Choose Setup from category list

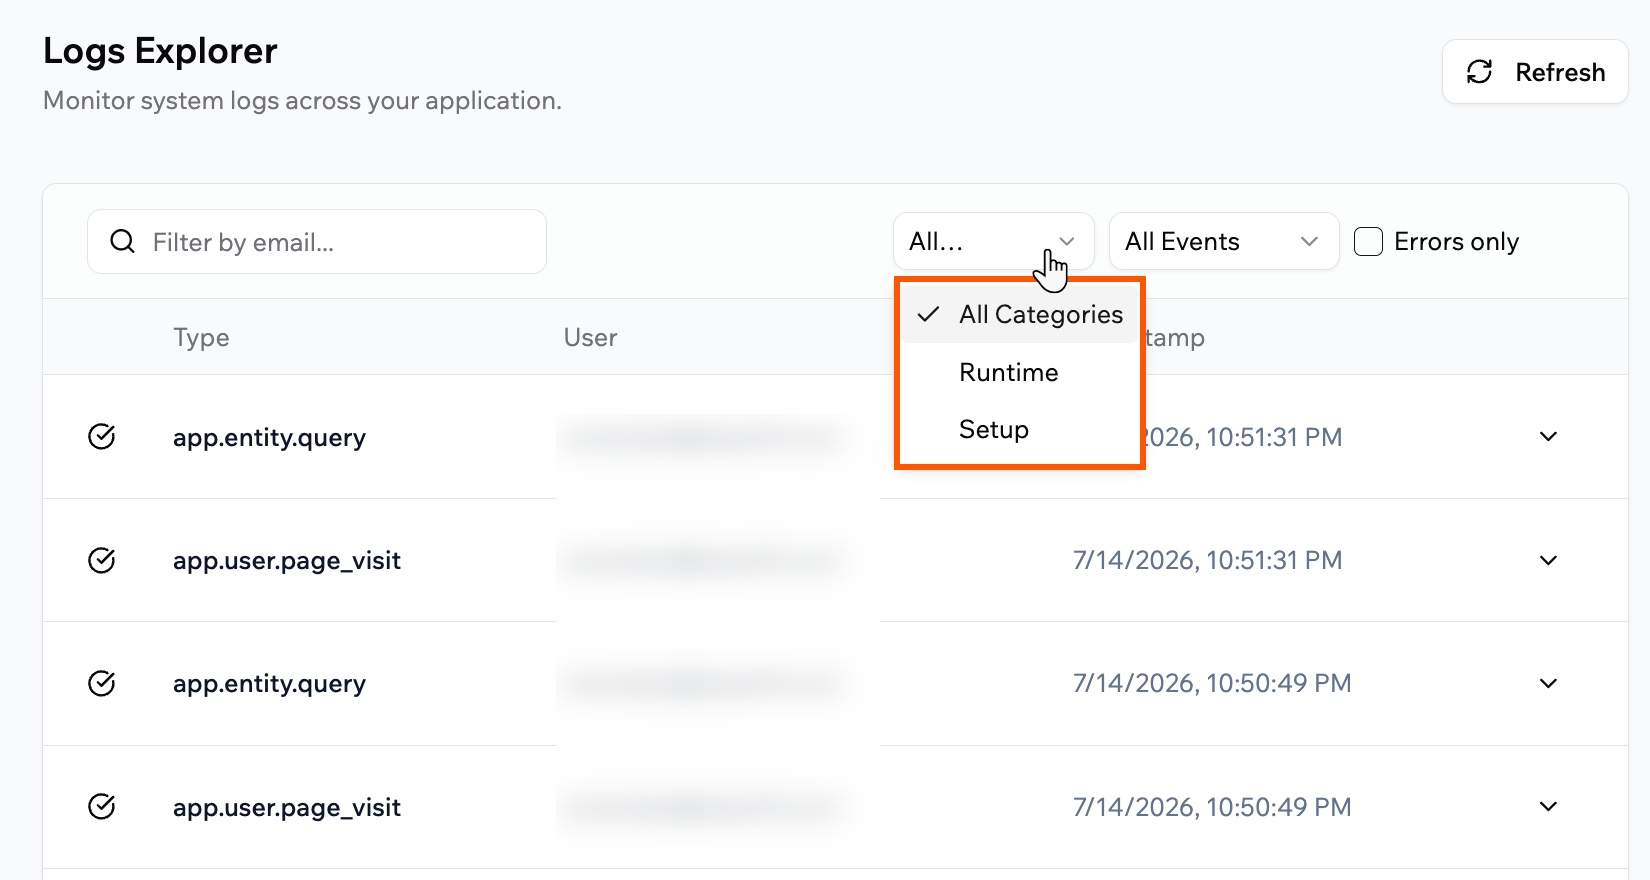(x=1019, y=429)
